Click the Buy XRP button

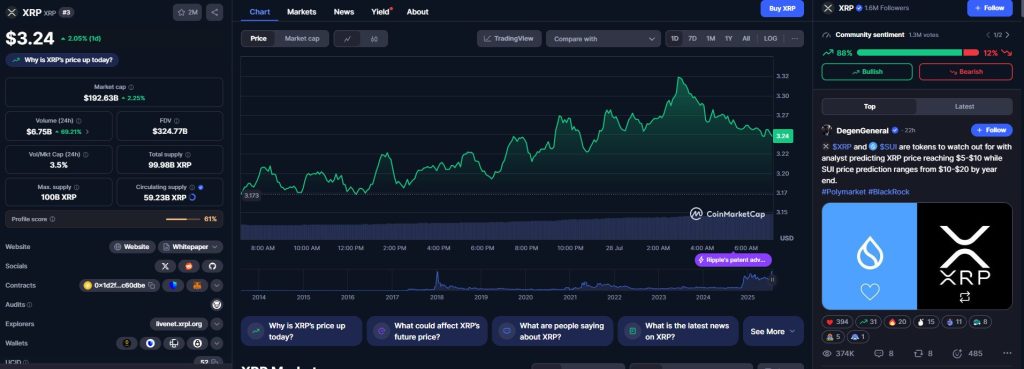click(x=782, y=8)
